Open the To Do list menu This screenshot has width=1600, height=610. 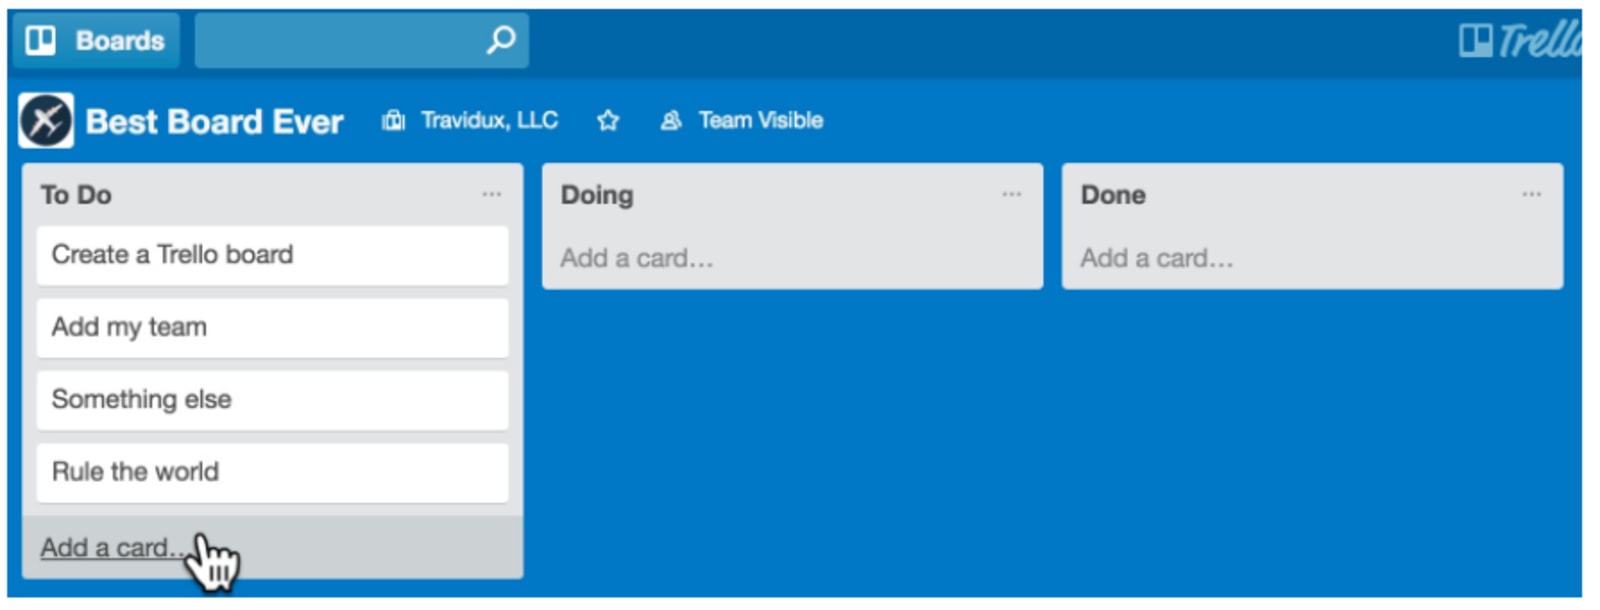(492, 194)
